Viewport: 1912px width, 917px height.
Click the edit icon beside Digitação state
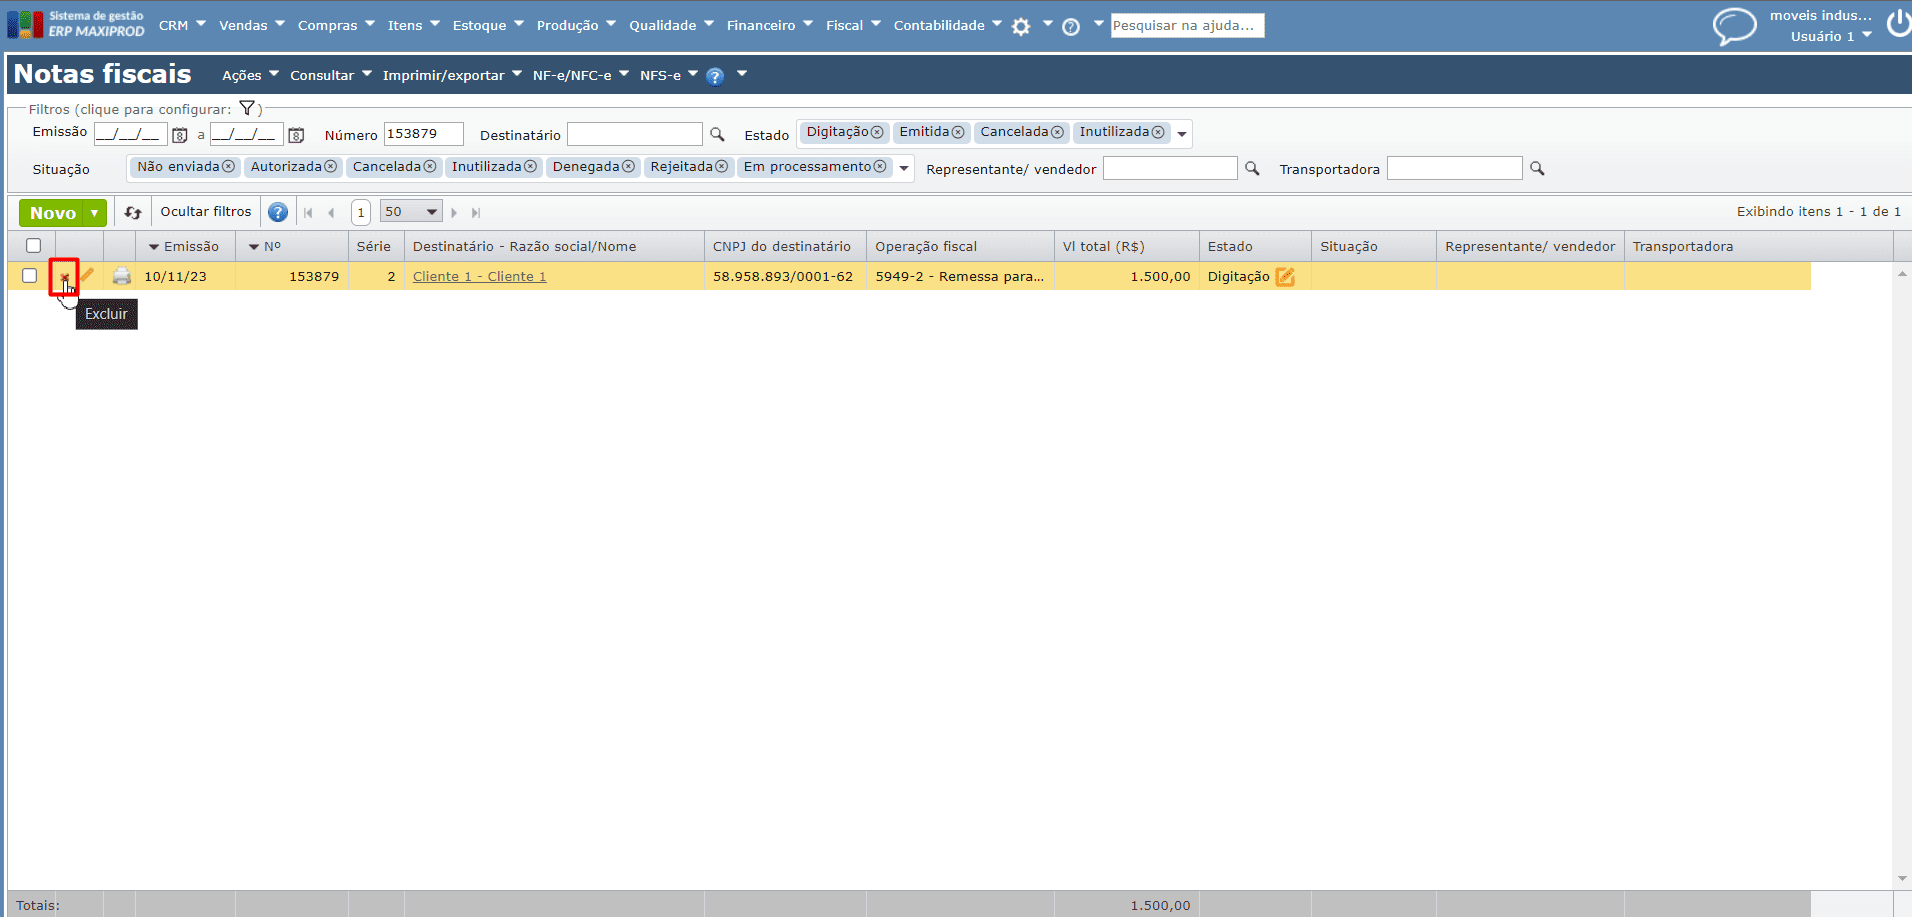point(1285,277)
